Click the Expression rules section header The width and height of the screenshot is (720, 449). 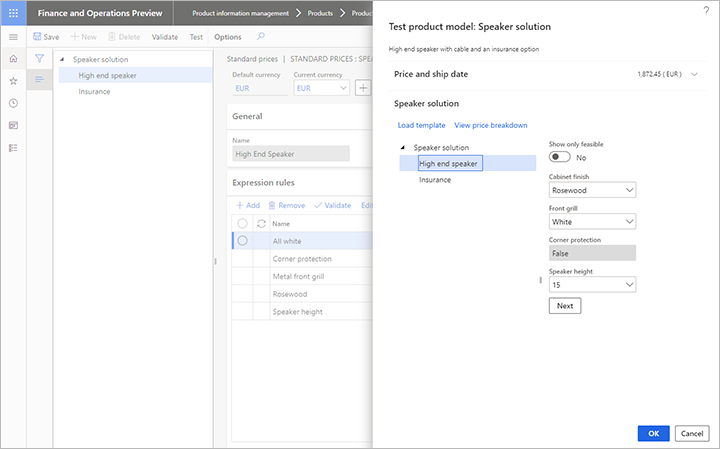[263, 182]
